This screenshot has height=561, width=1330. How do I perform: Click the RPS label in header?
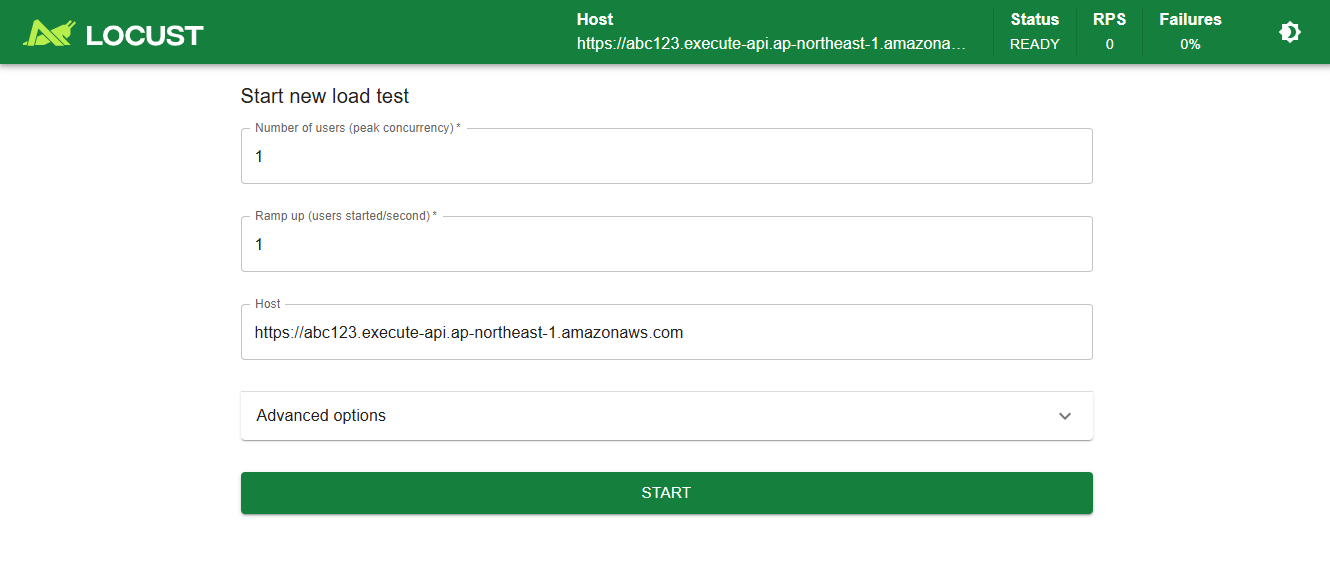[x=1109, y=19]
